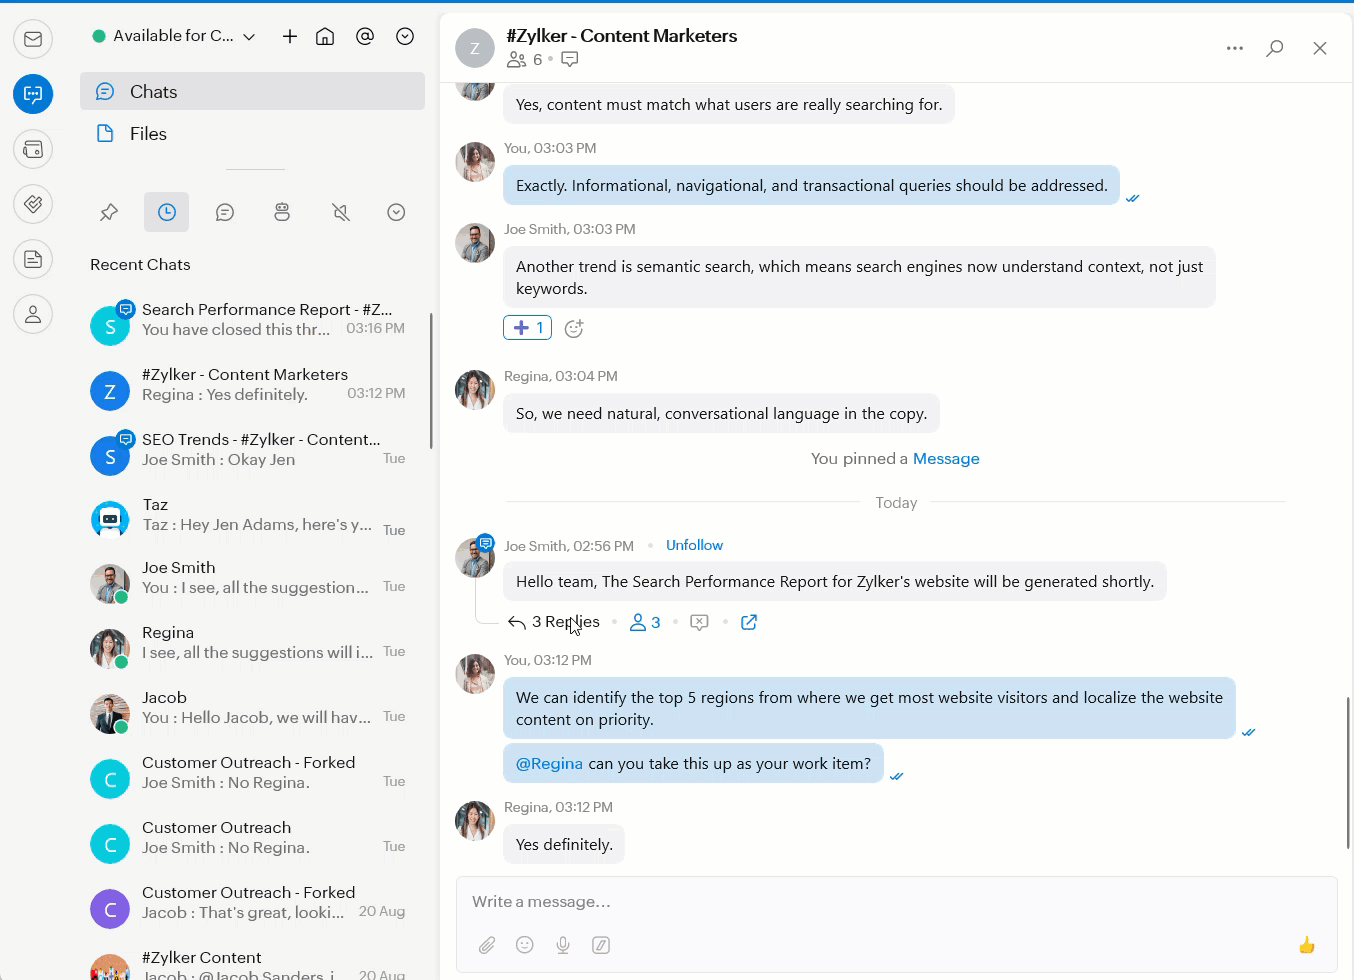Viewport: 1354px width, 980px height.
Task: Show recent chats filter
Action: coord(166,212)
